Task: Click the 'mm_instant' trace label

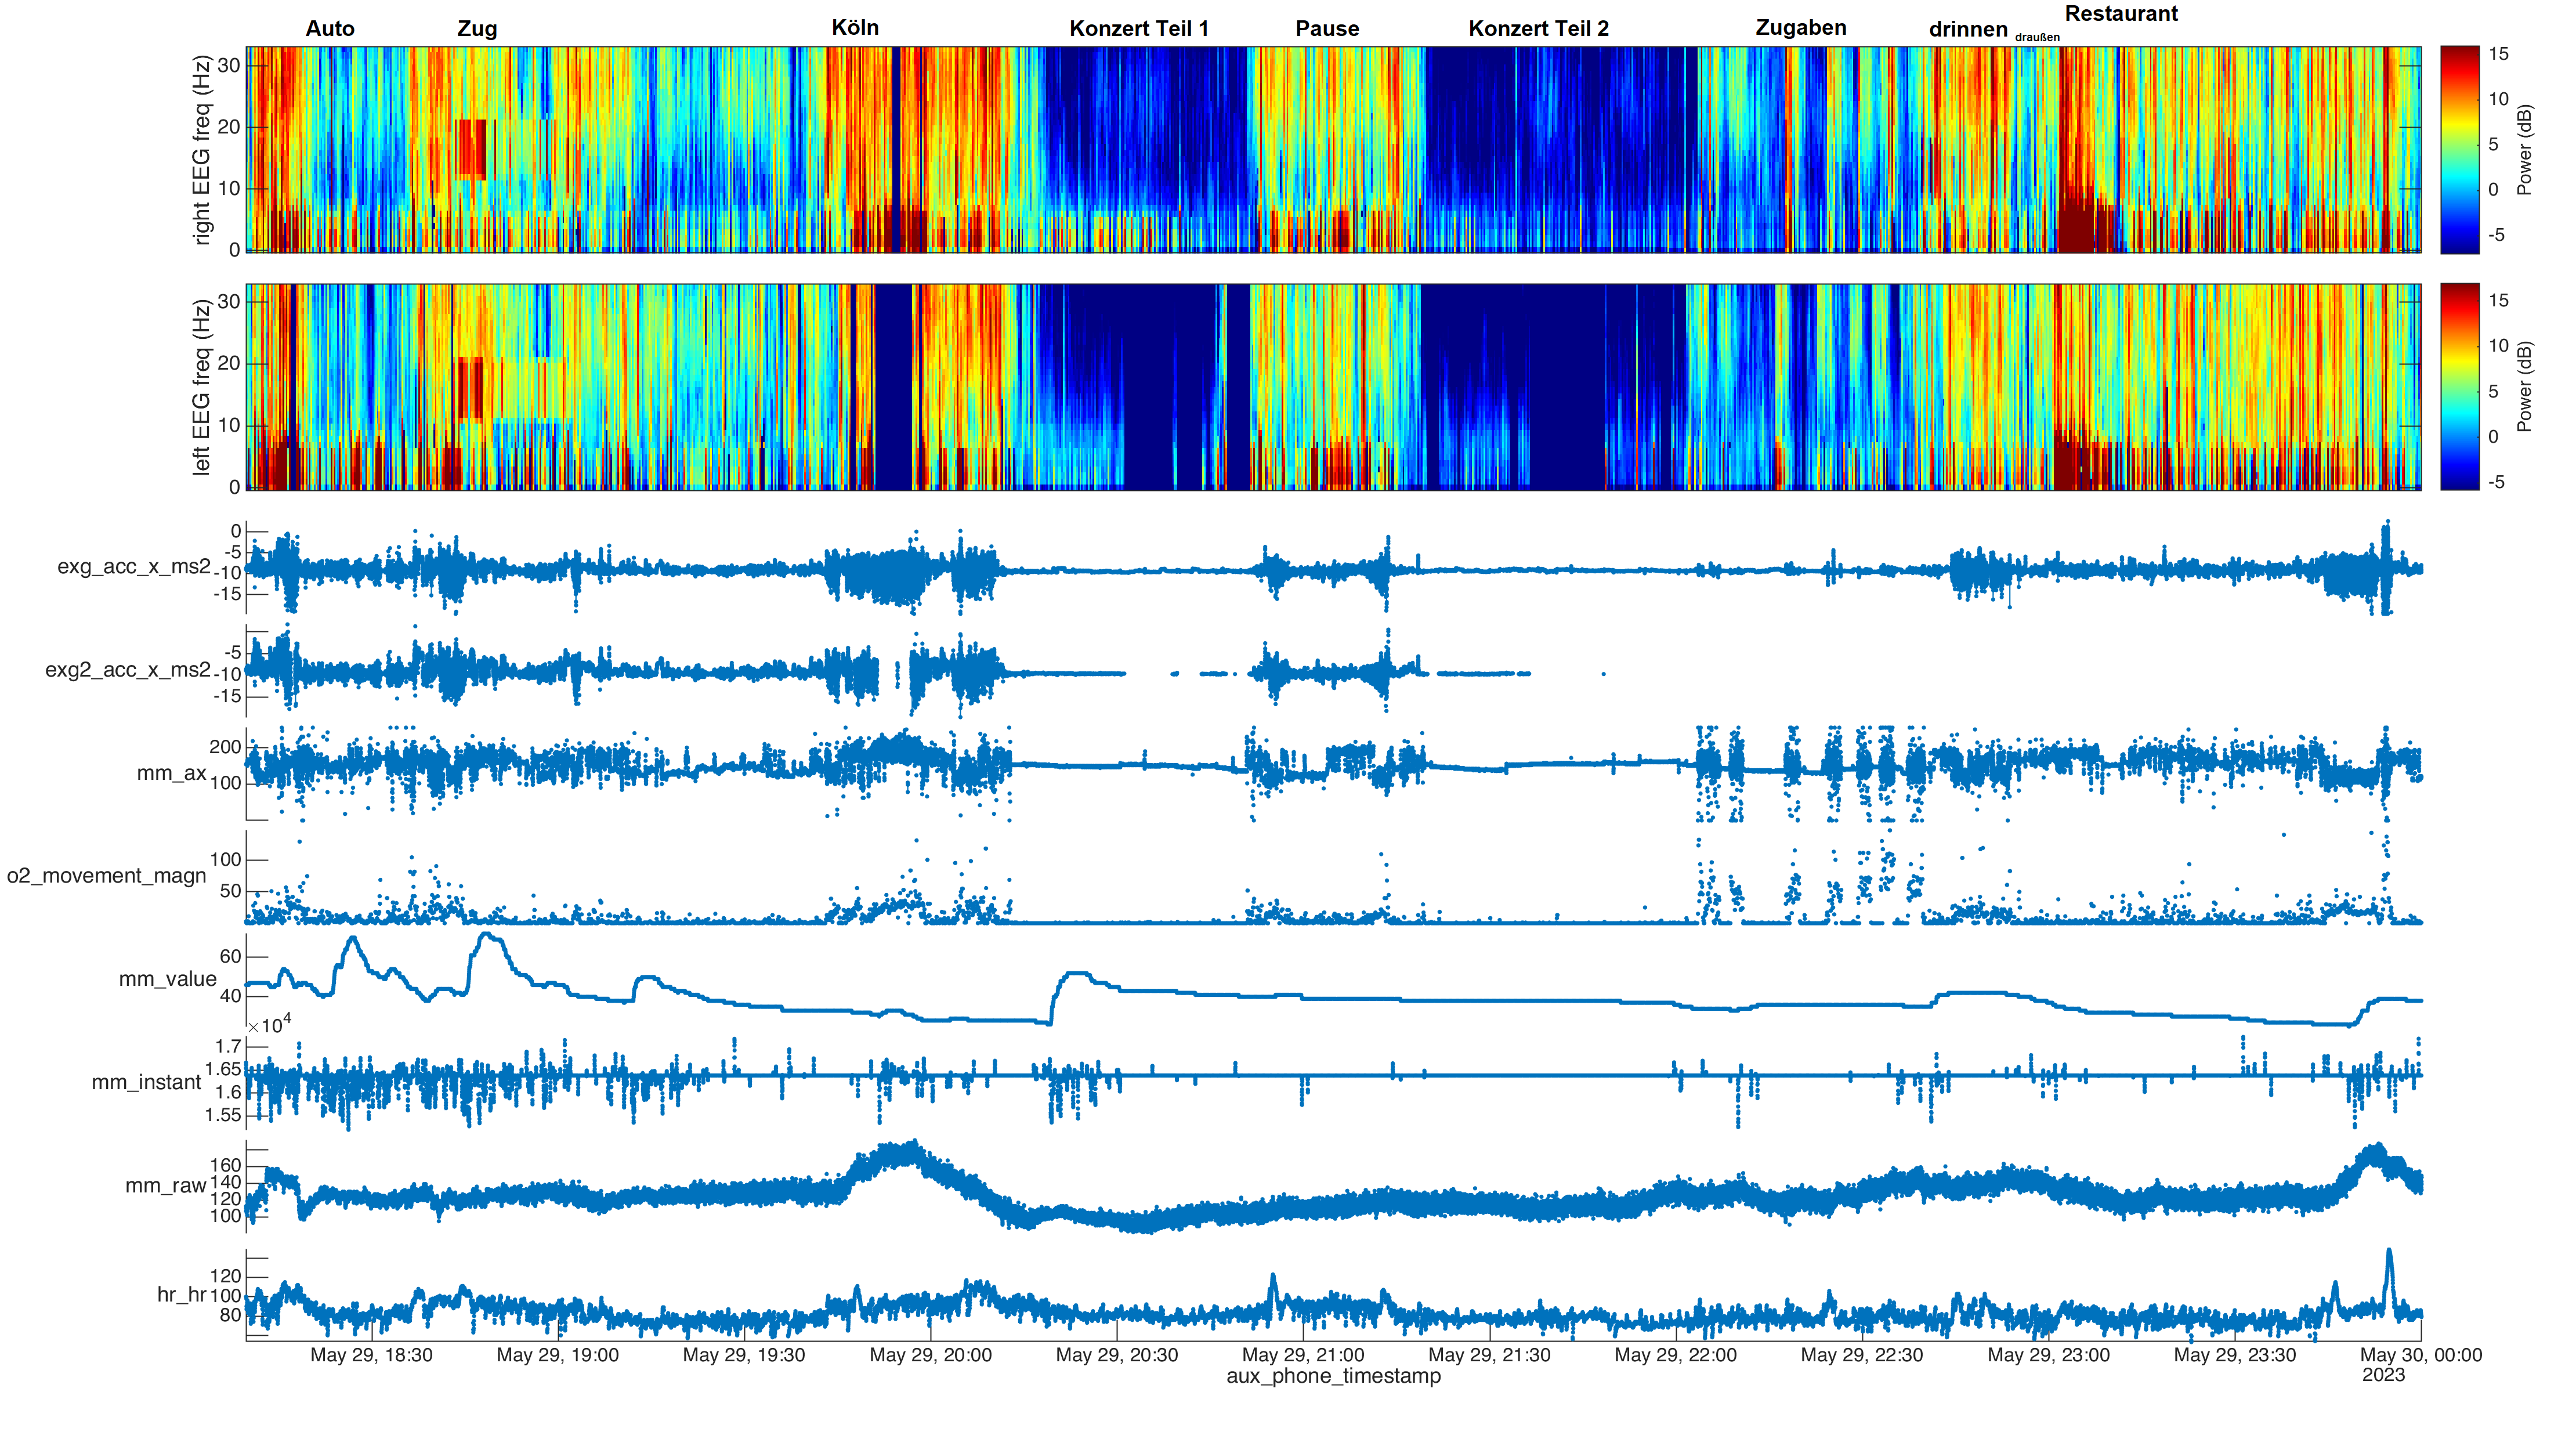Action: (x=146, y=1083)
